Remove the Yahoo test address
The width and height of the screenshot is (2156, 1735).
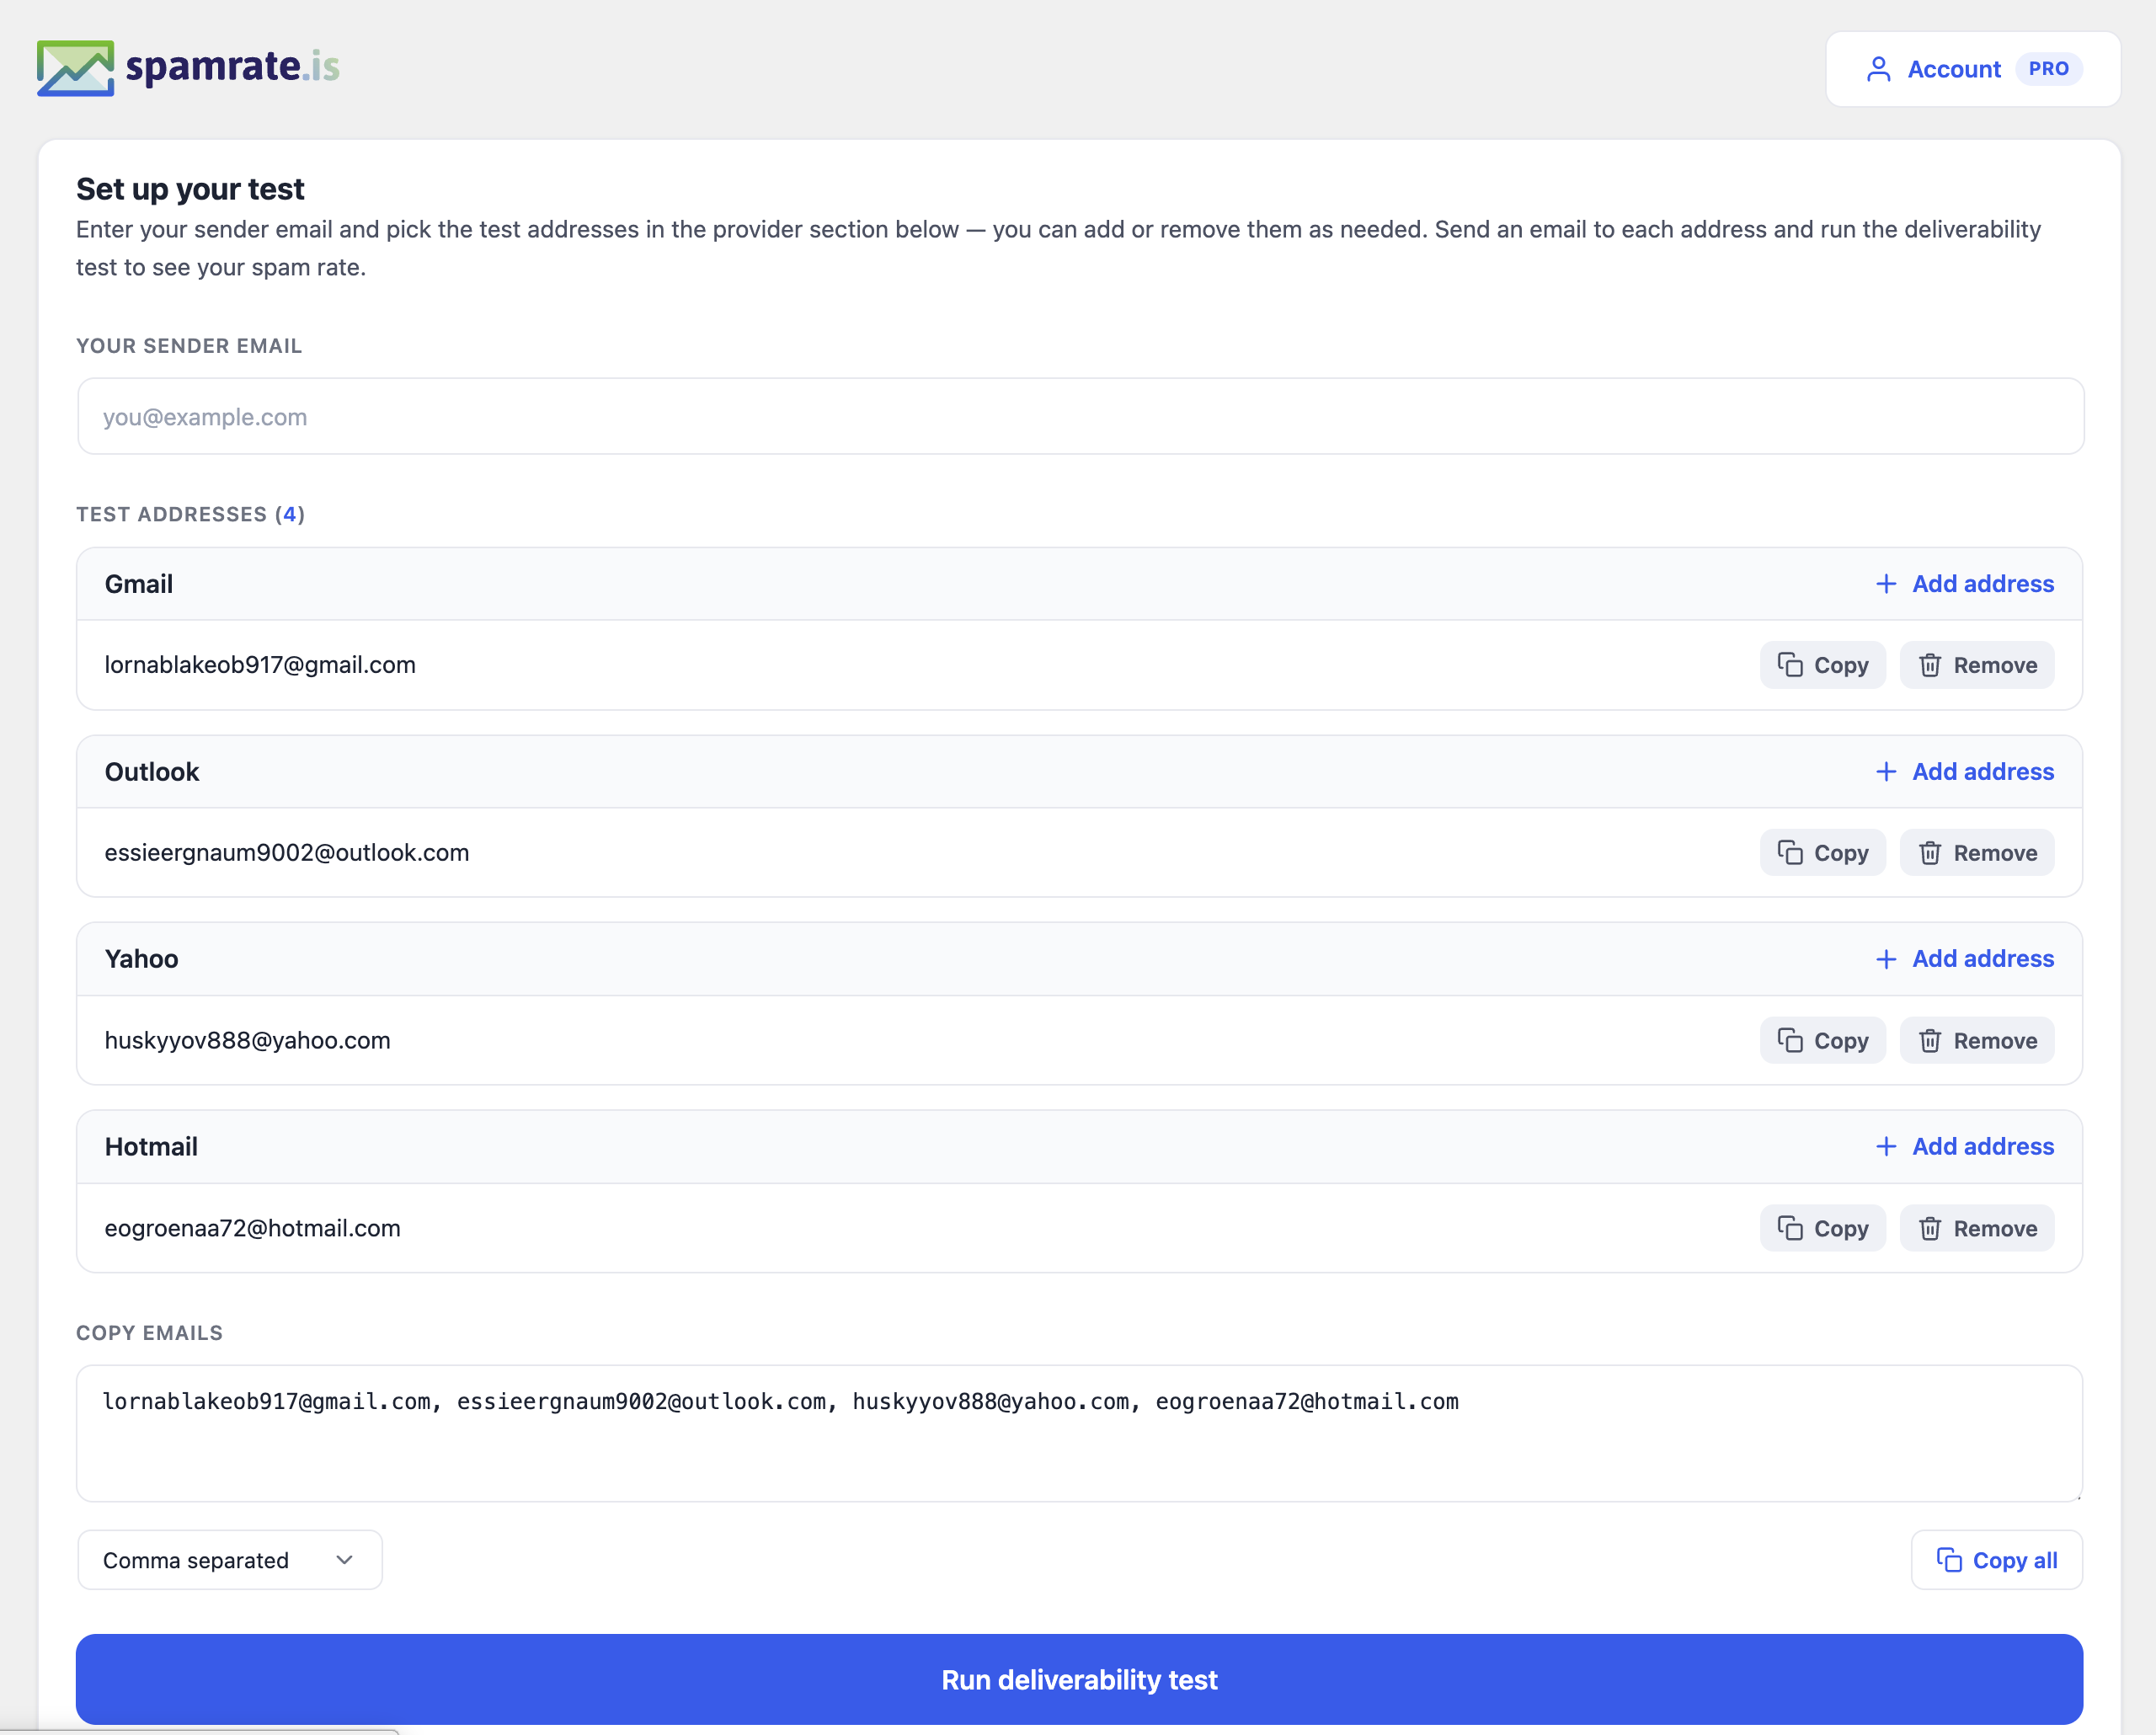[x=1977, y=1040]
